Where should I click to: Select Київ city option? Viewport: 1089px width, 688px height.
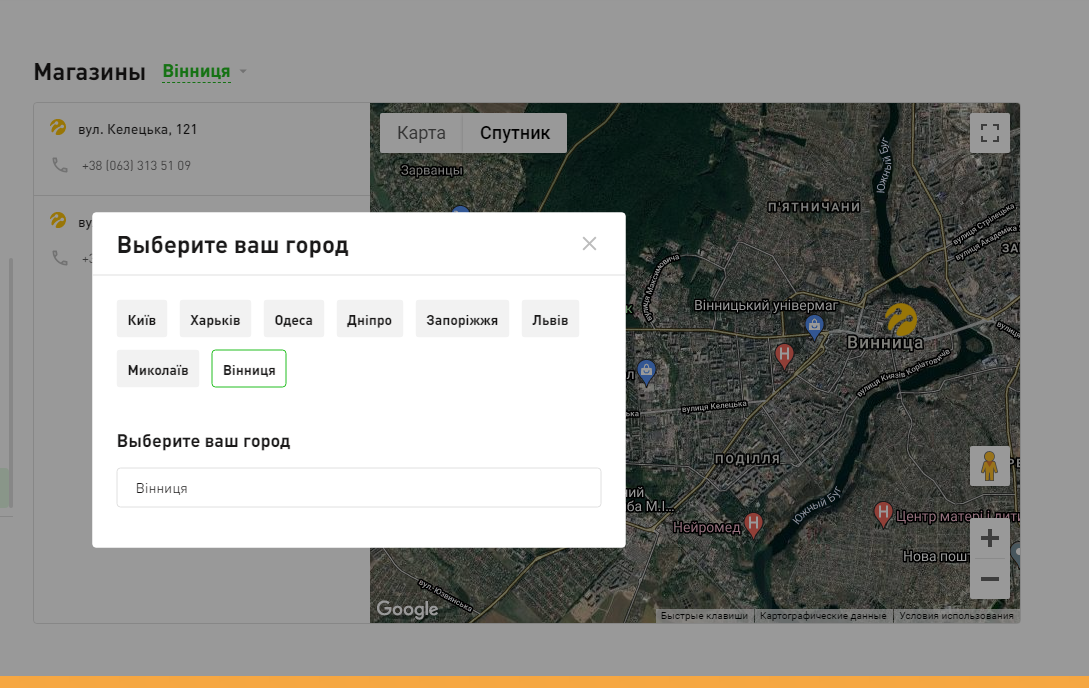[142, 319]
